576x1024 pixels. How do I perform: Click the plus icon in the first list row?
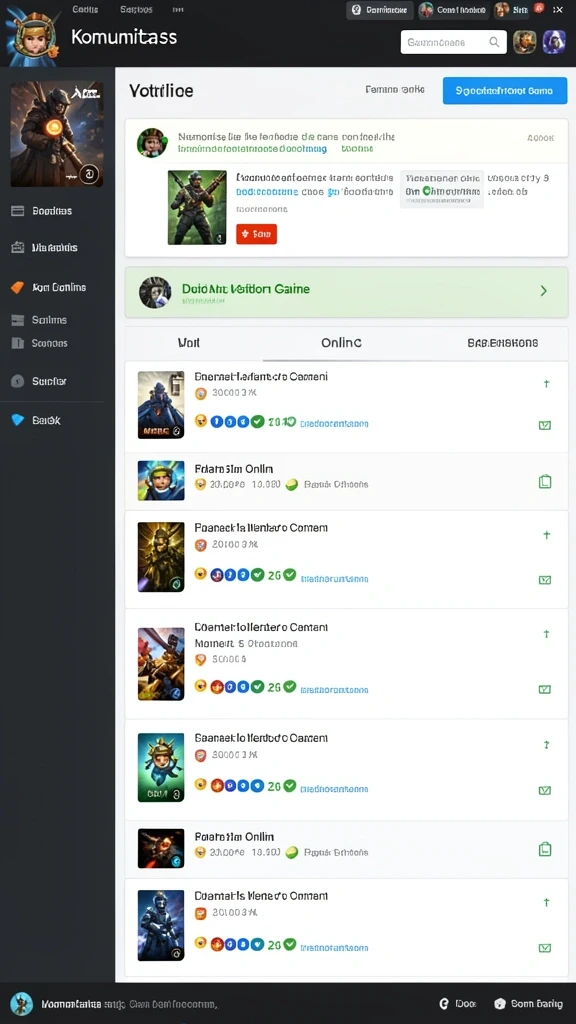coord(547,384)
